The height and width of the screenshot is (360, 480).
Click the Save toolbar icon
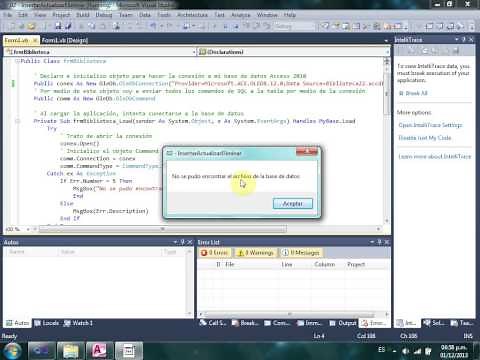pos(58,26)
